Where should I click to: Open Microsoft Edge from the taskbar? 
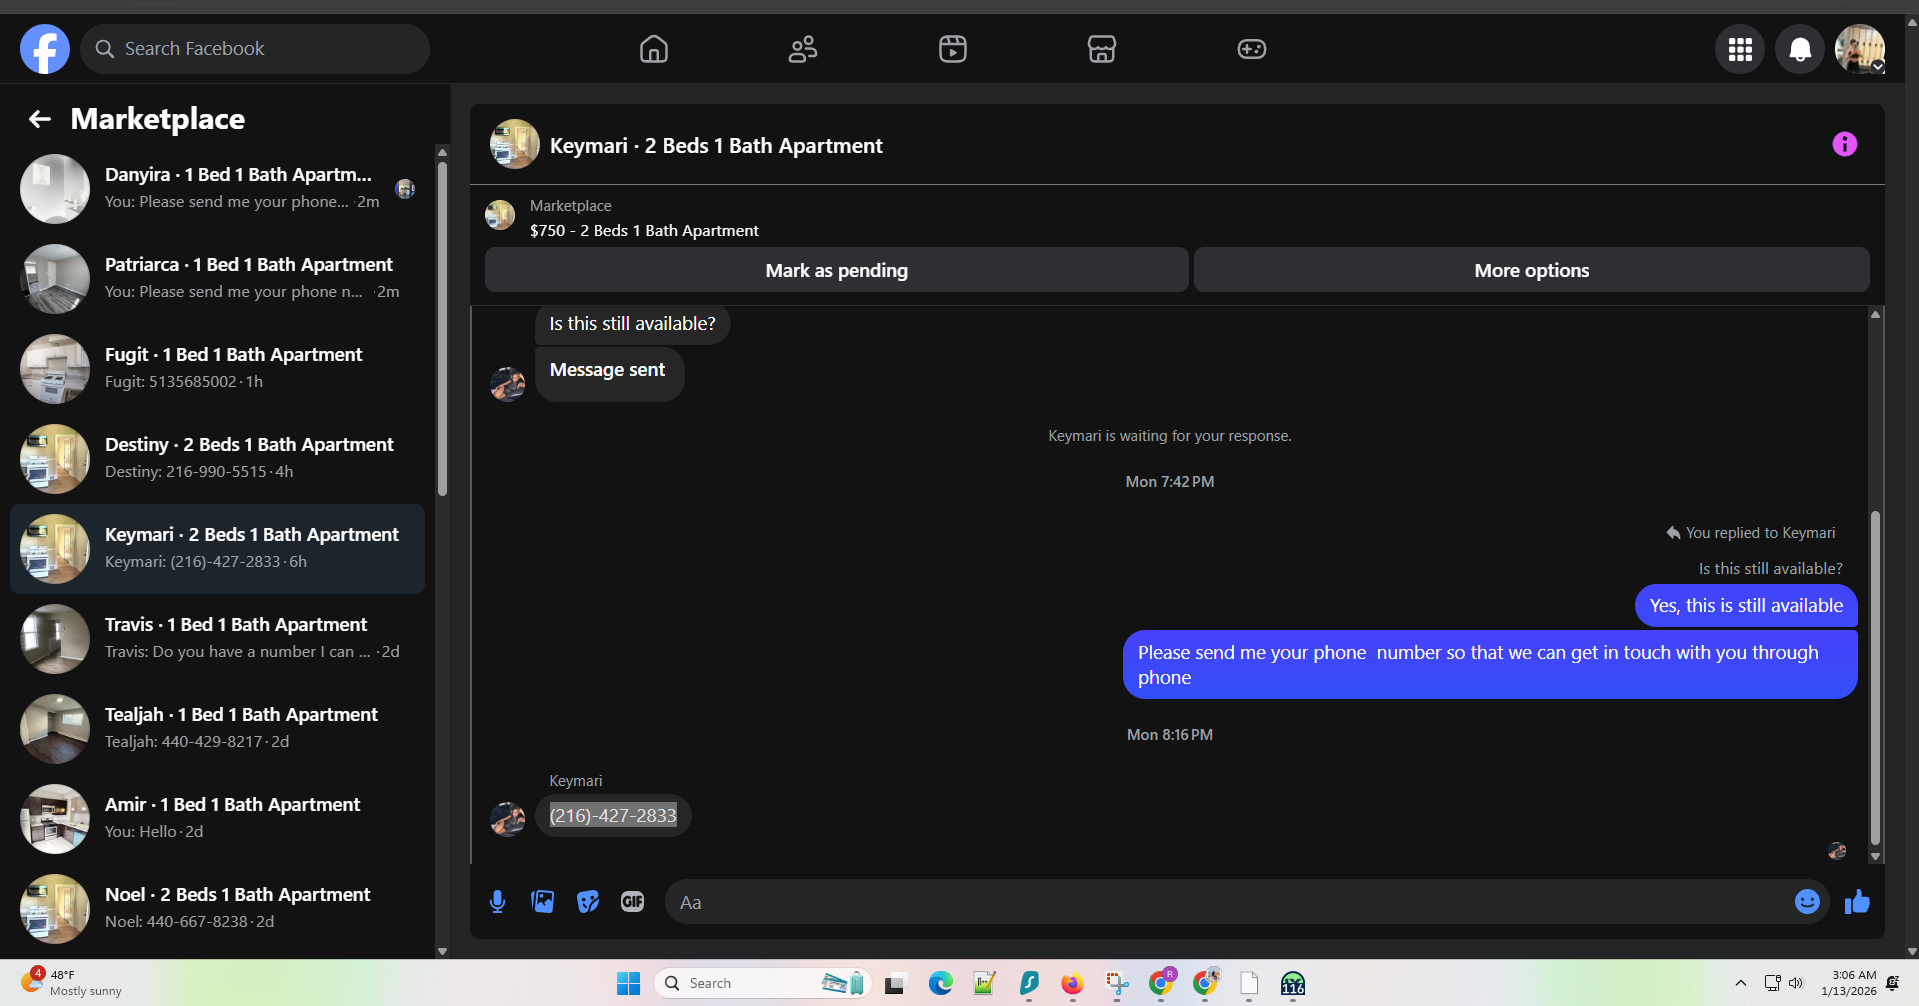click(x=940, y=984)
